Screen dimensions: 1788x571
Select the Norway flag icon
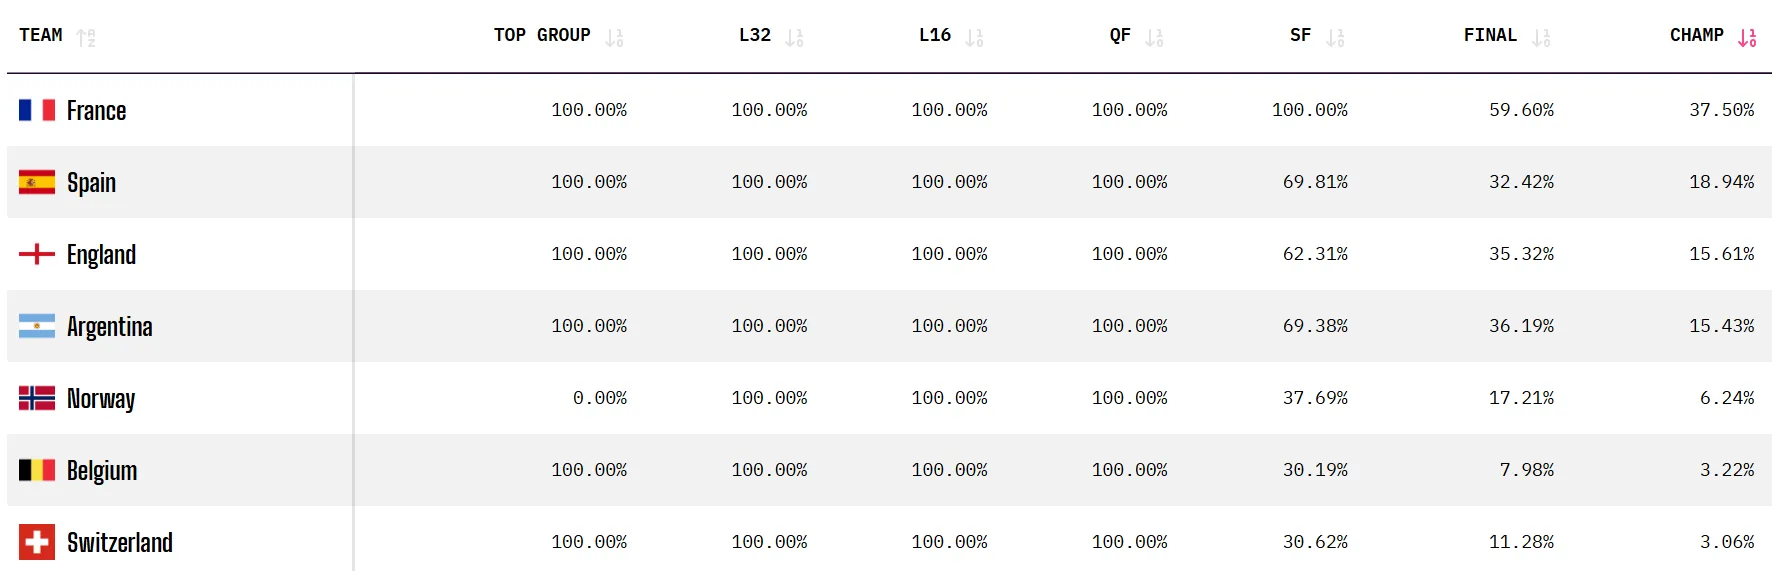pyautogui.click(x=37, y=398)
